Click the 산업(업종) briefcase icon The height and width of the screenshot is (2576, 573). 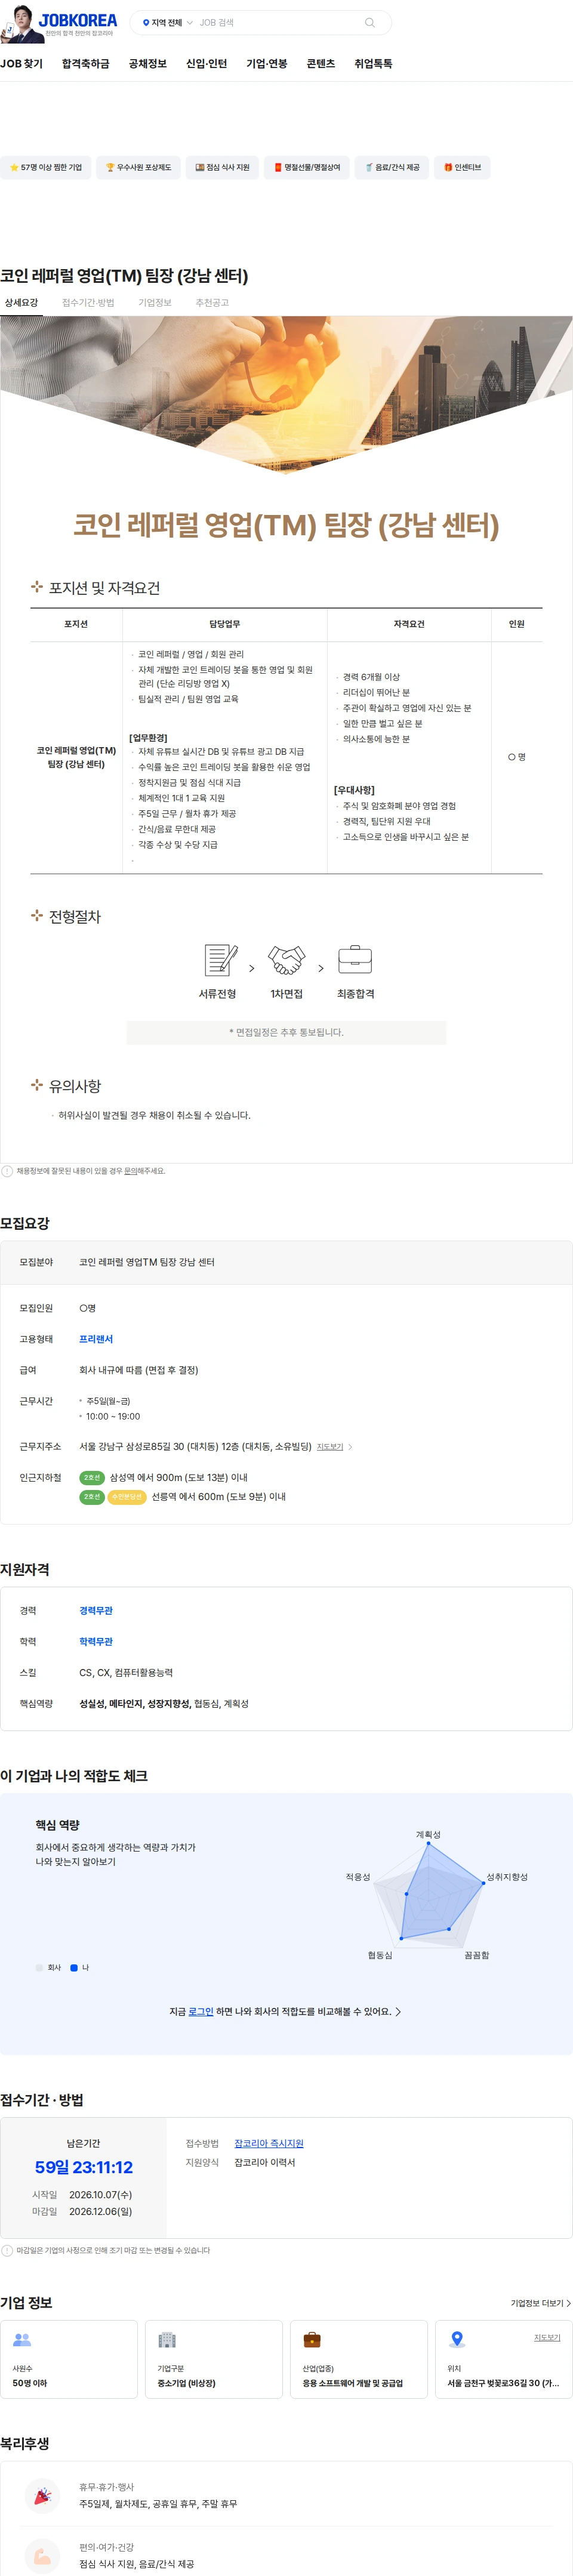[312, 2340]
